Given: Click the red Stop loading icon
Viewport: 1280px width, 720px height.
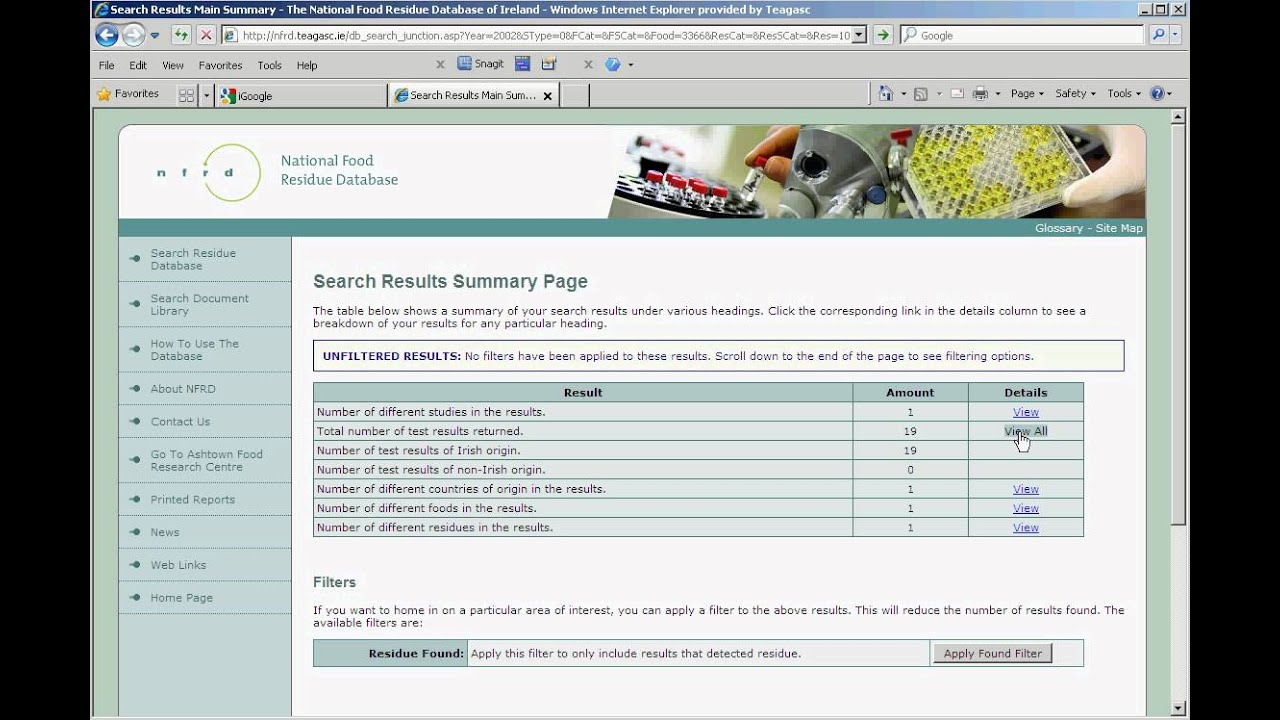Looking at the screenshot, I should (206, 35).
